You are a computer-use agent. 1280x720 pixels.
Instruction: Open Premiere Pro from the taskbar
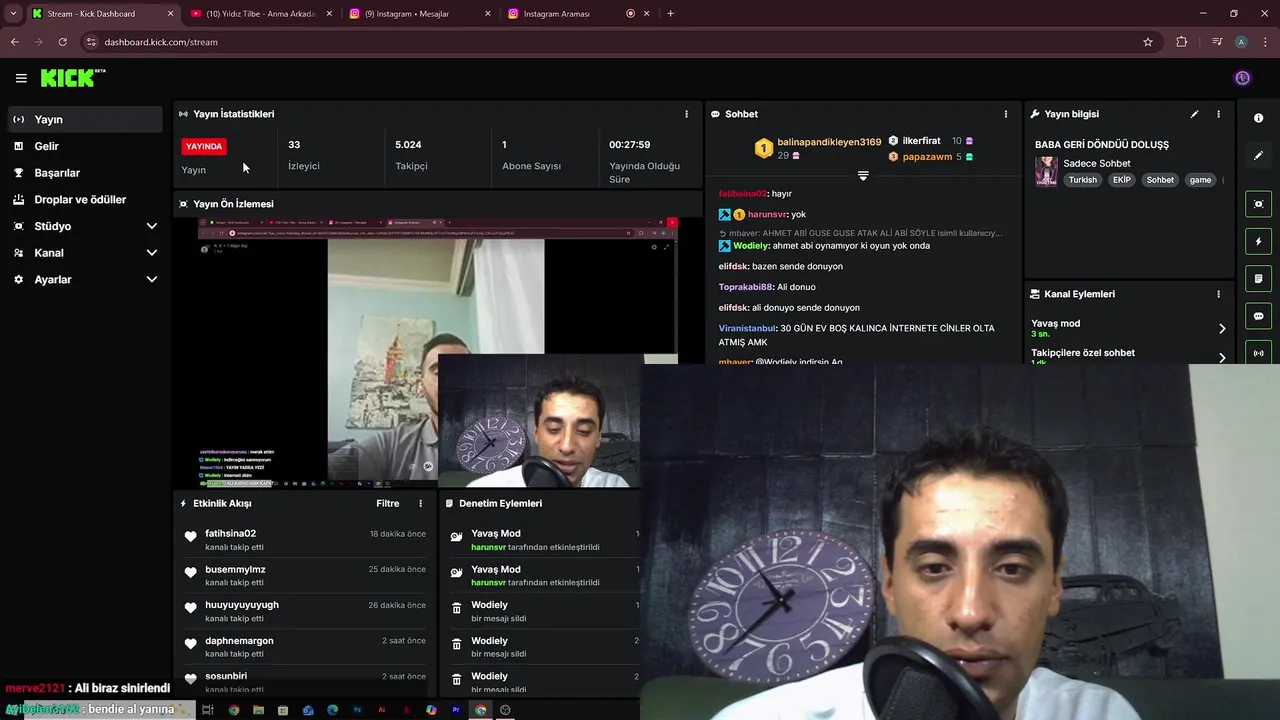pyautogui.click(x=456, y=710)
